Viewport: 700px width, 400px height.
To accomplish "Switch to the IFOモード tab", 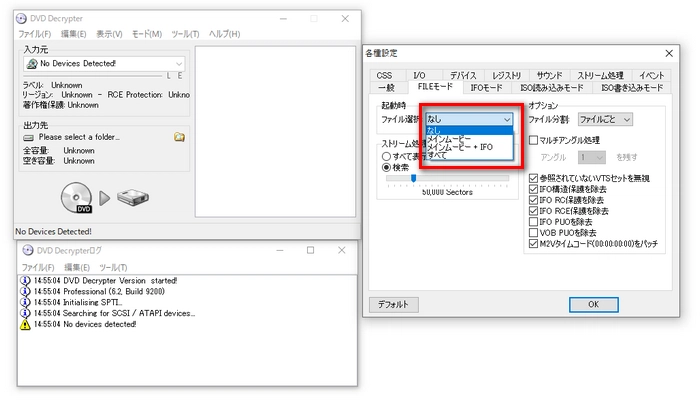I will click(486, 88).
